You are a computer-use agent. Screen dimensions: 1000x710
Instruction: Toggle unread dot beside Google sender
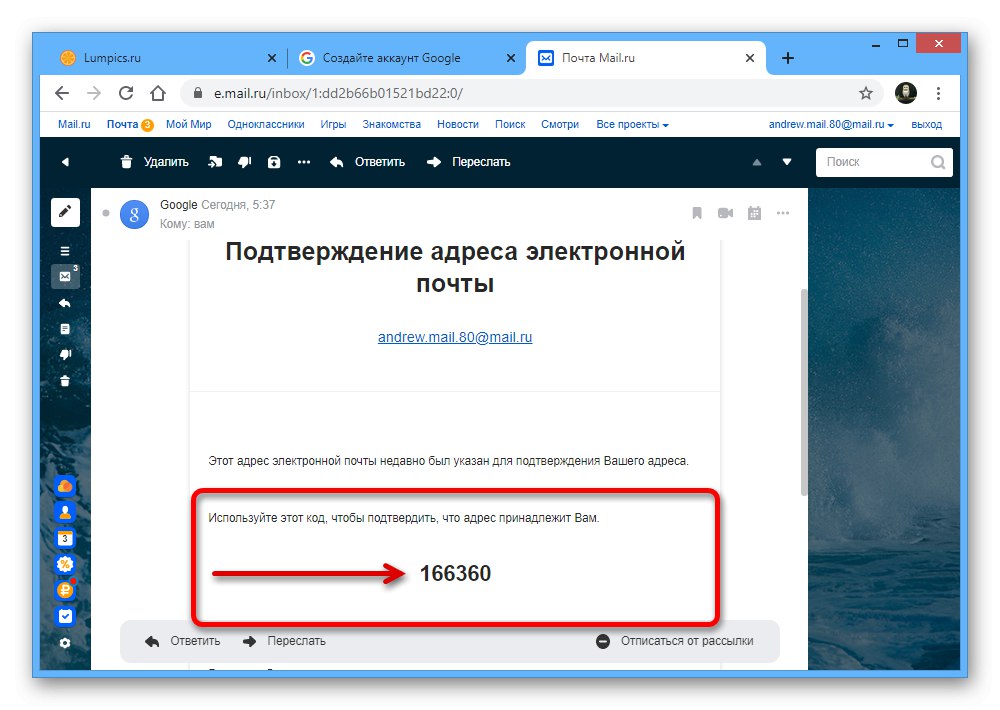[106, 213]
